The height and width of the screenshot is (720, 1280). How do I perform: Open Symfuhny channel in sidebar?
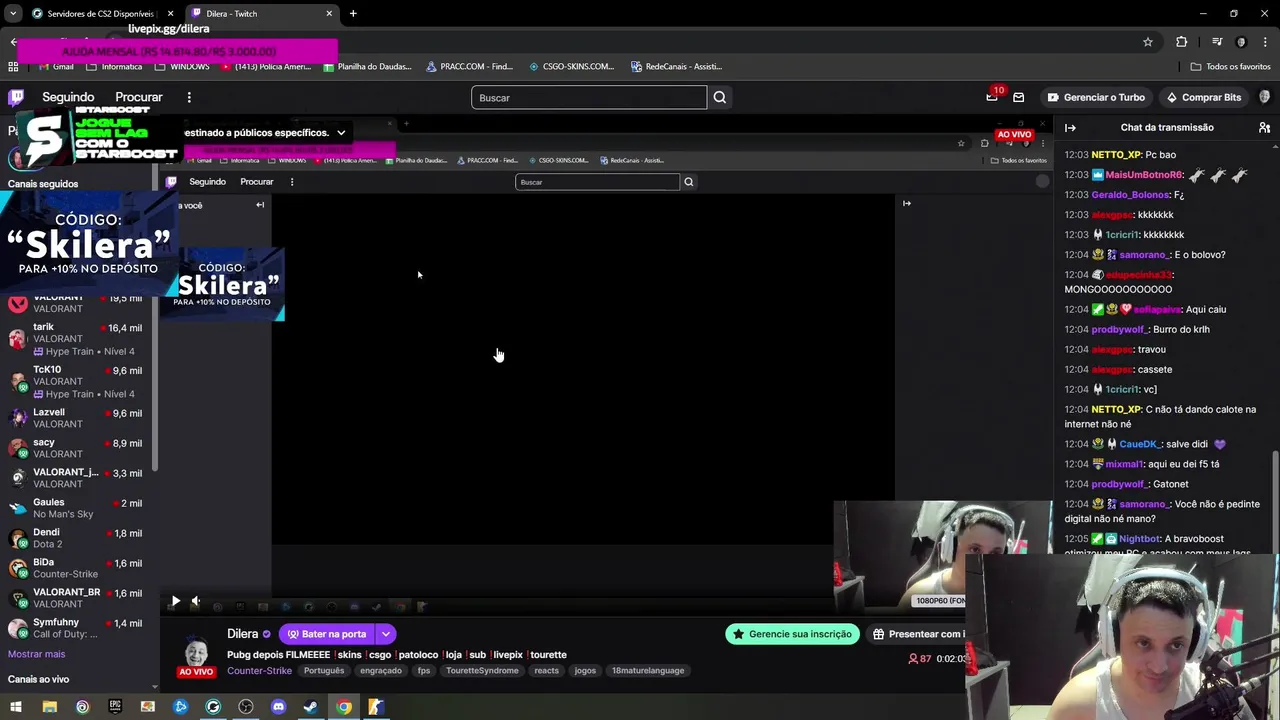(x=80, y=628)
